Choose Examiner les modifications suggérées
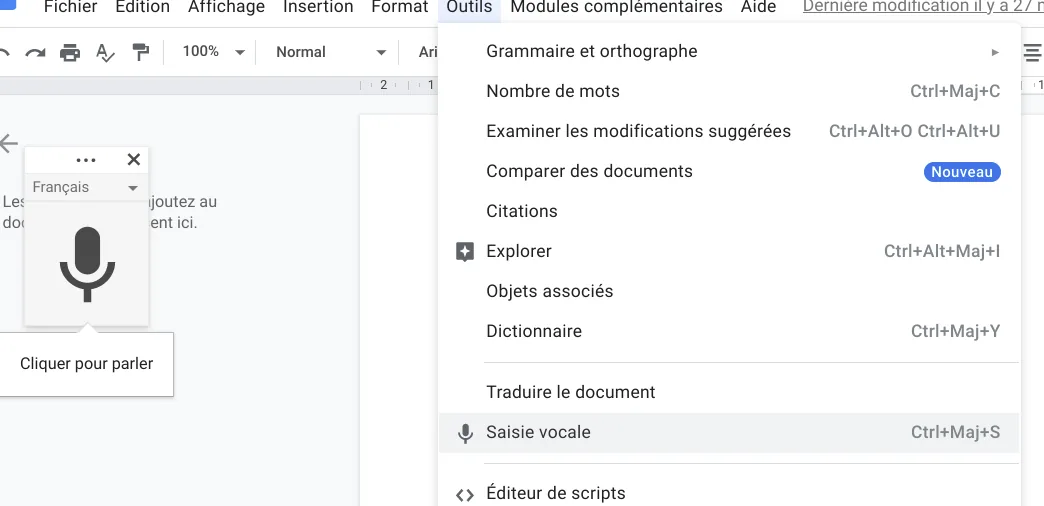The image size is (1044, 506). (x=730, y=131)
